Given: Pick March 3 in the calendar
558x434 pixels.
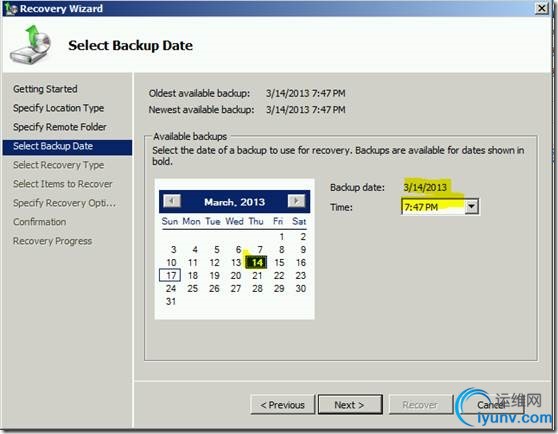Looking at the screenshot, I should pyautogui.click(x=173, y=249).
